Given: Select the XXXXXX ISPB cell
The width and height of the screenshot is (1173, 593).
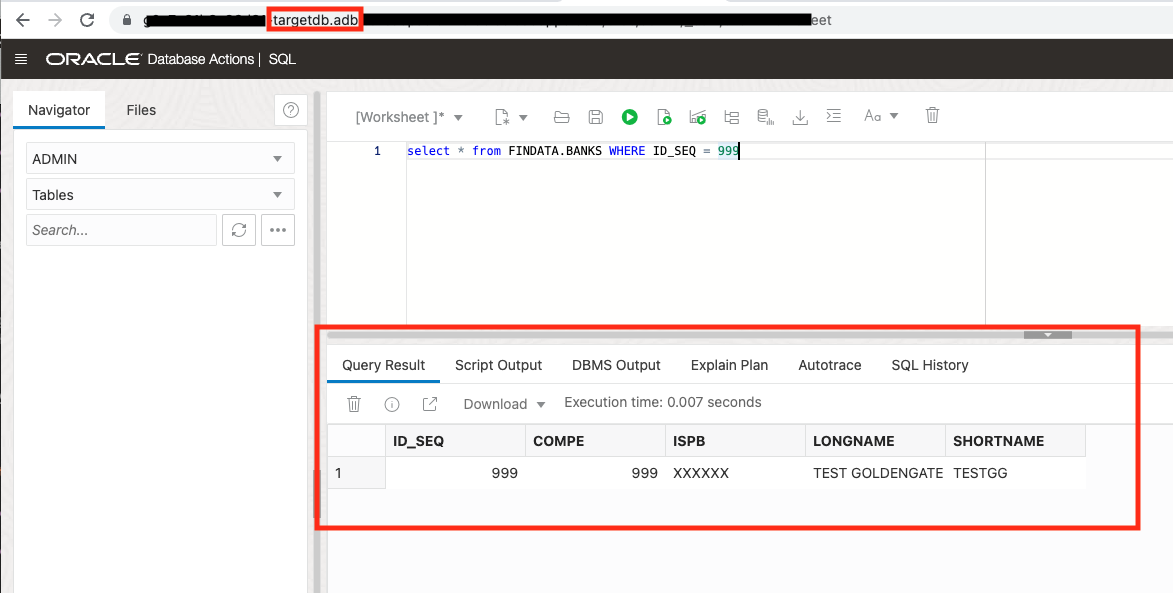Looking at the screenshot, I should [735, 473].
